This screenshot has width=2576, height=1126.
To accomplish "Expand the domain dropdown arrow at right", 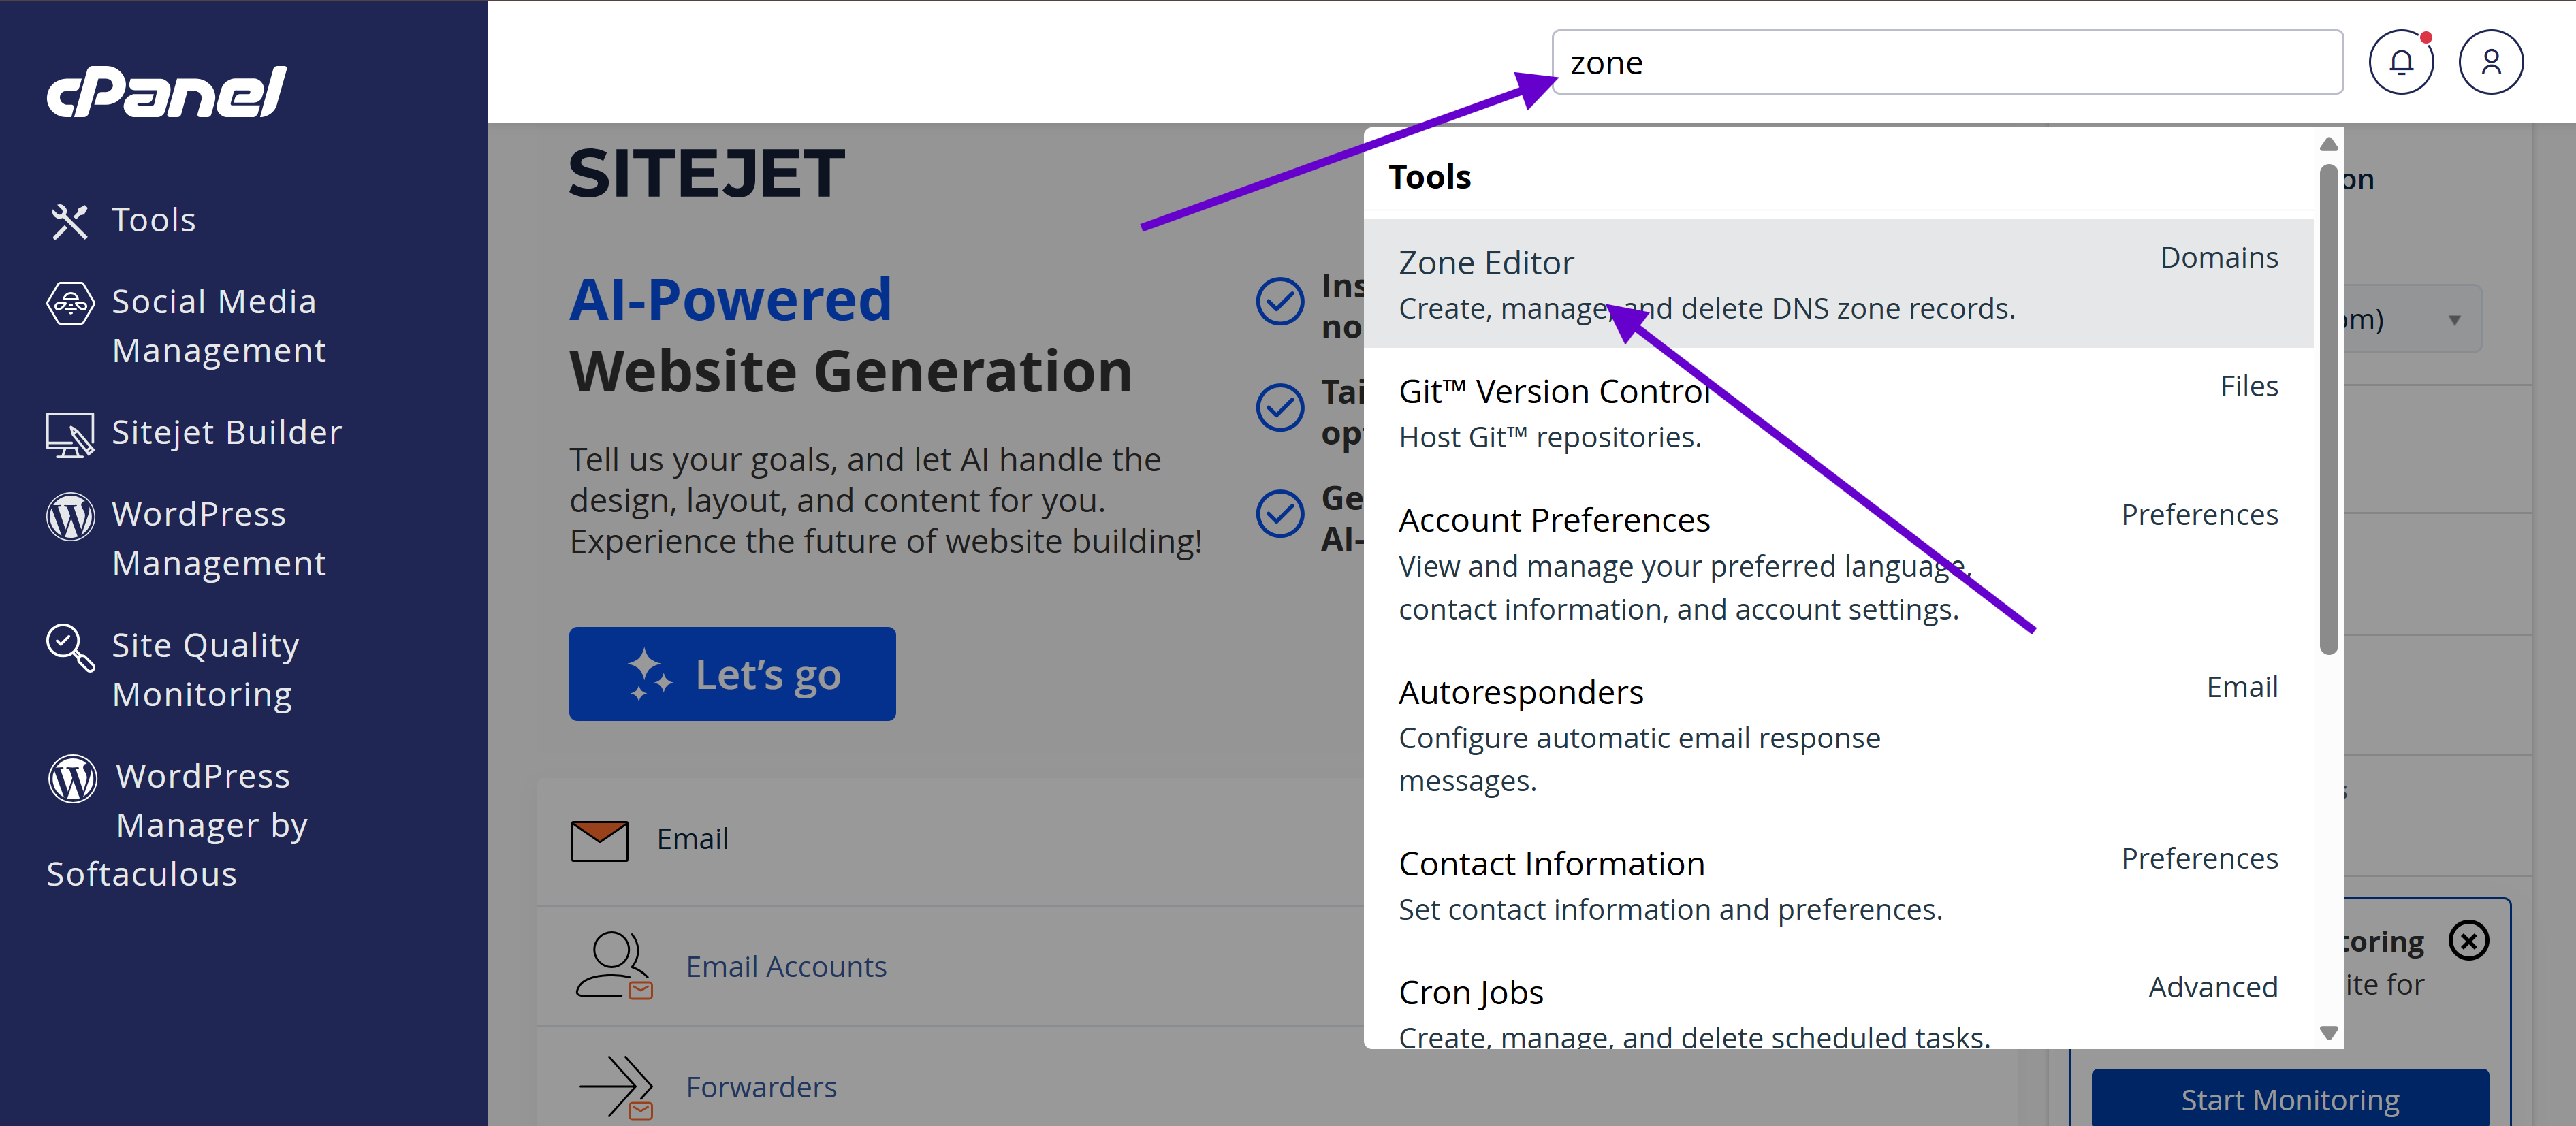I will 2454,320.
